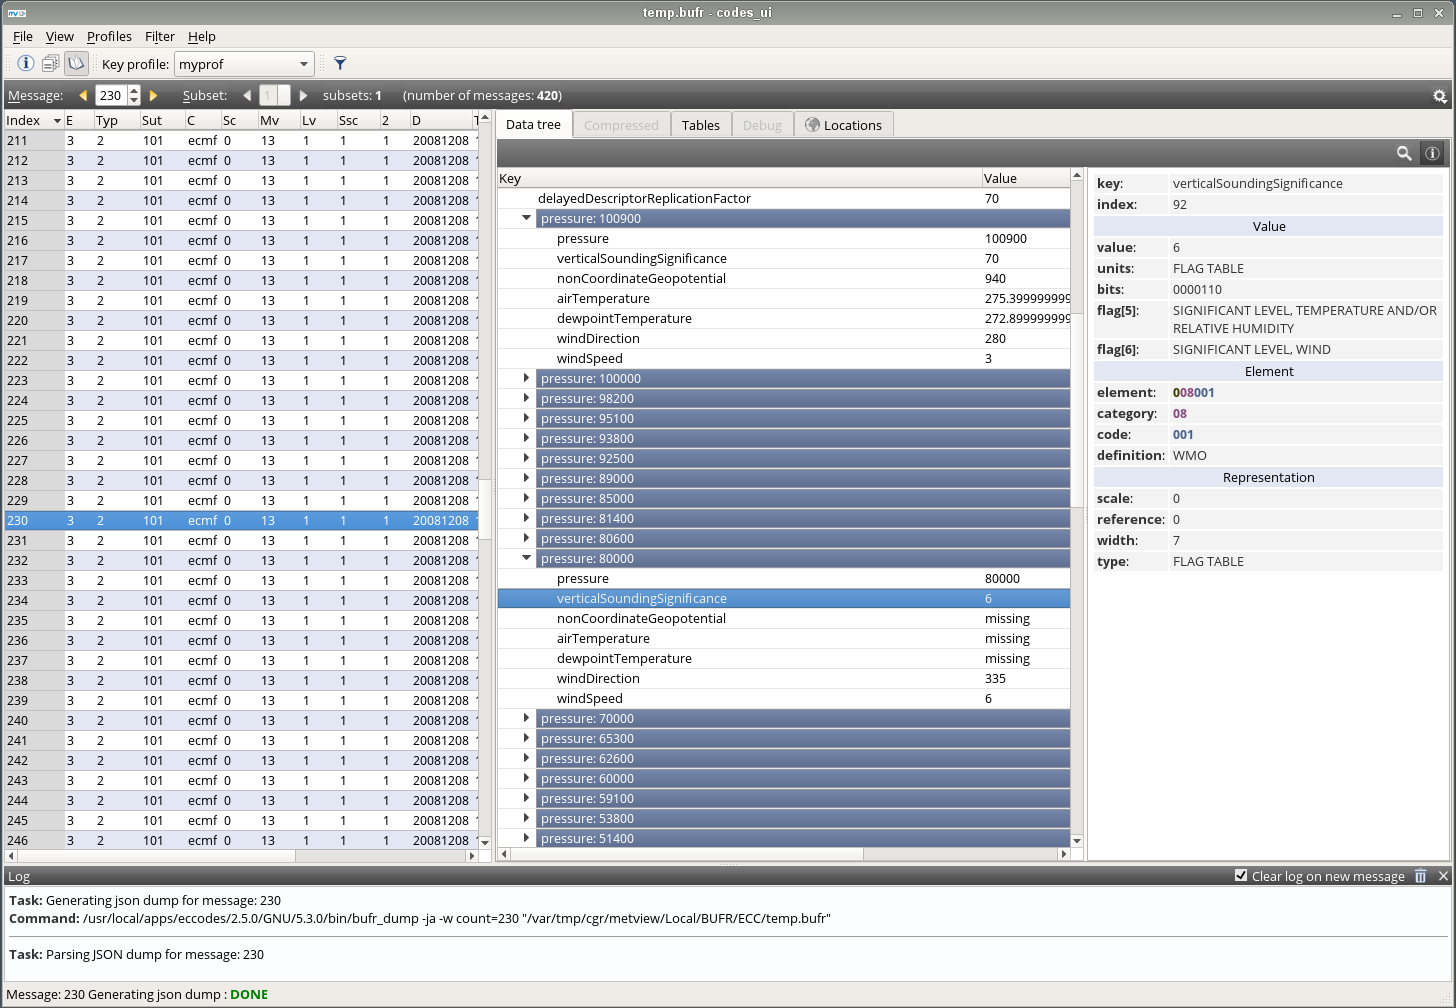Click the element code 008001 value

[x=1193, y=392]
